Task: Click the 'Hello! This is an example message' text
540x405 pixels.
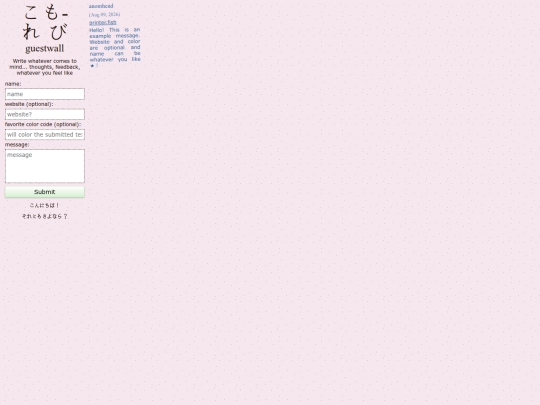Action: pos(115,47)
